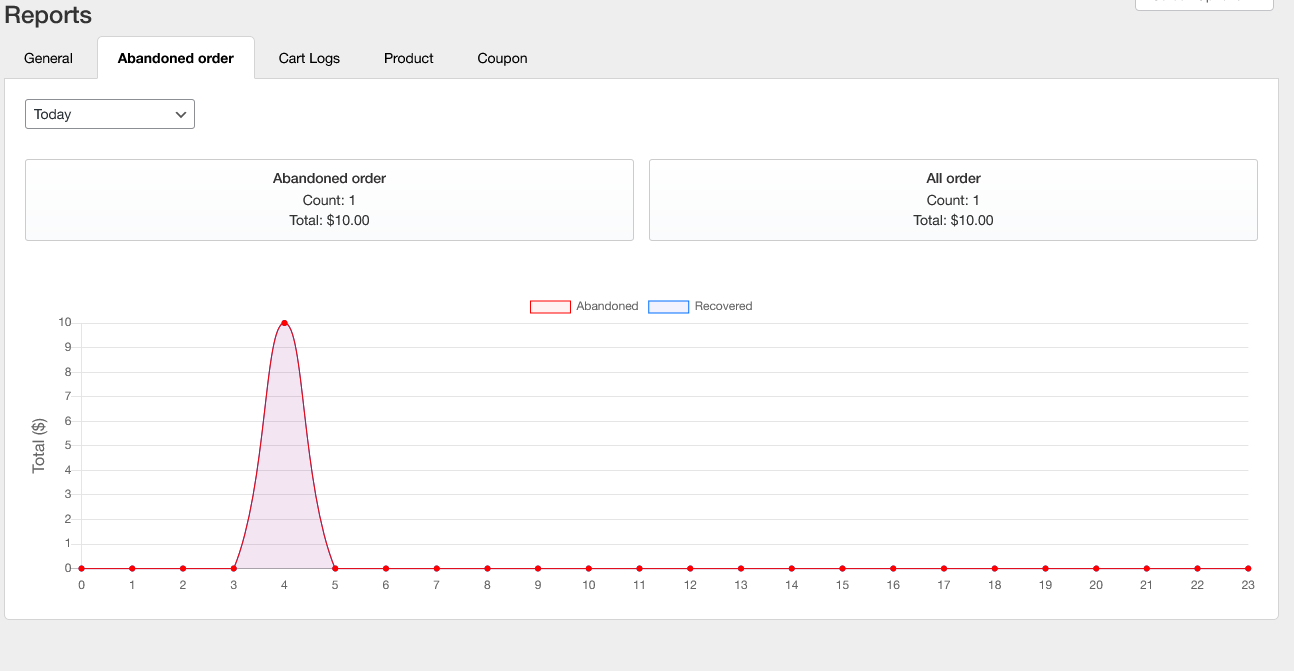This screenshot has height=671, width=1294.
Task: Click Total: $10.00 in the All order card
Action: [953, 220]
